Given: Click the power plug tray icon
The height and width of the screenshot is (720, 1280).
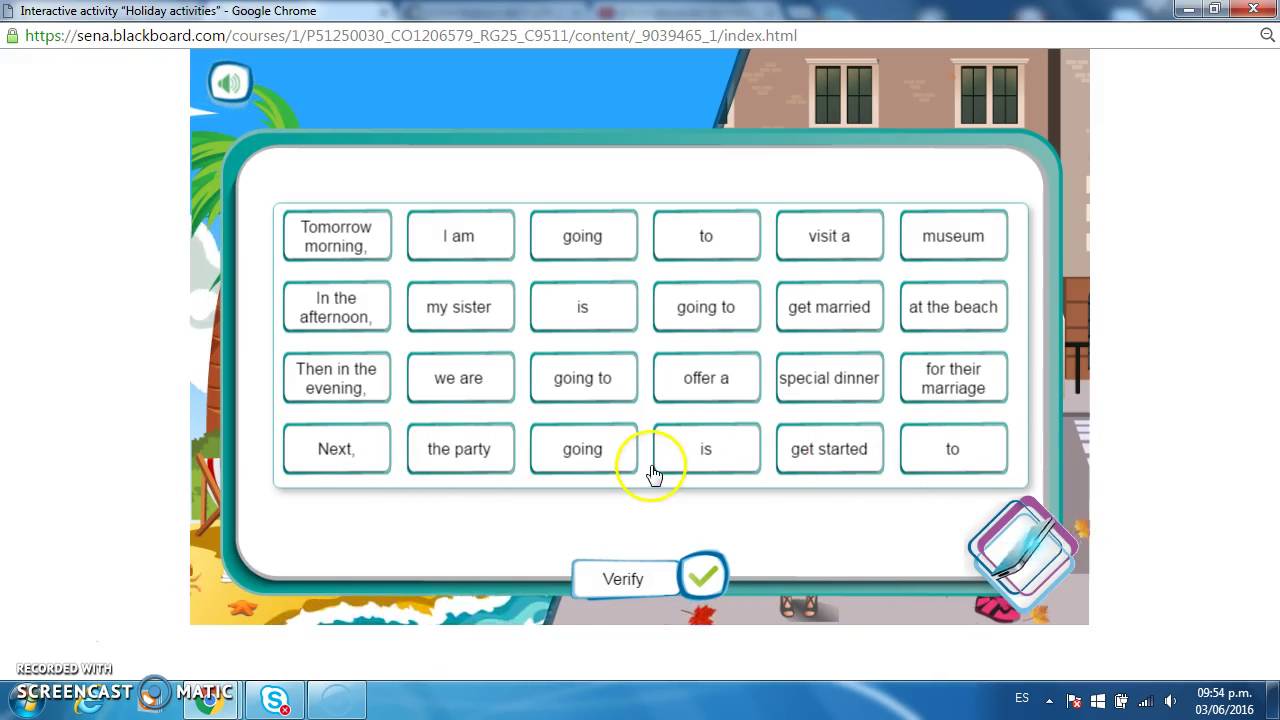Looking at the screenshot, I should tap(1121, 701).
